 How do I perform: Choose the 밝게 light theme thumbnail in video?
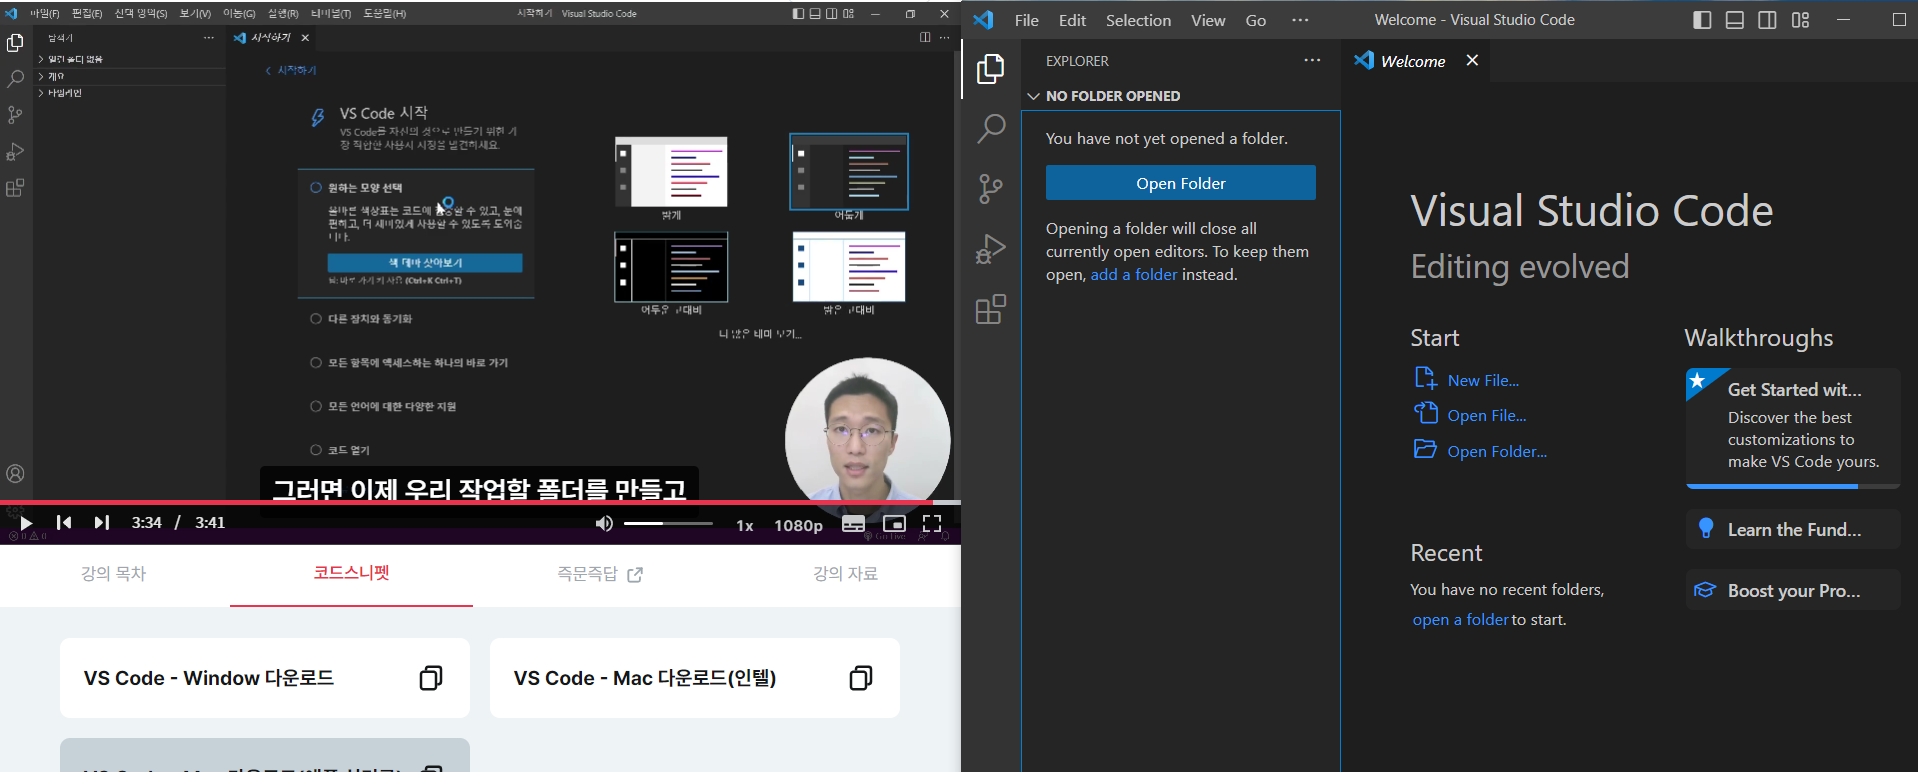click(671, 172)
